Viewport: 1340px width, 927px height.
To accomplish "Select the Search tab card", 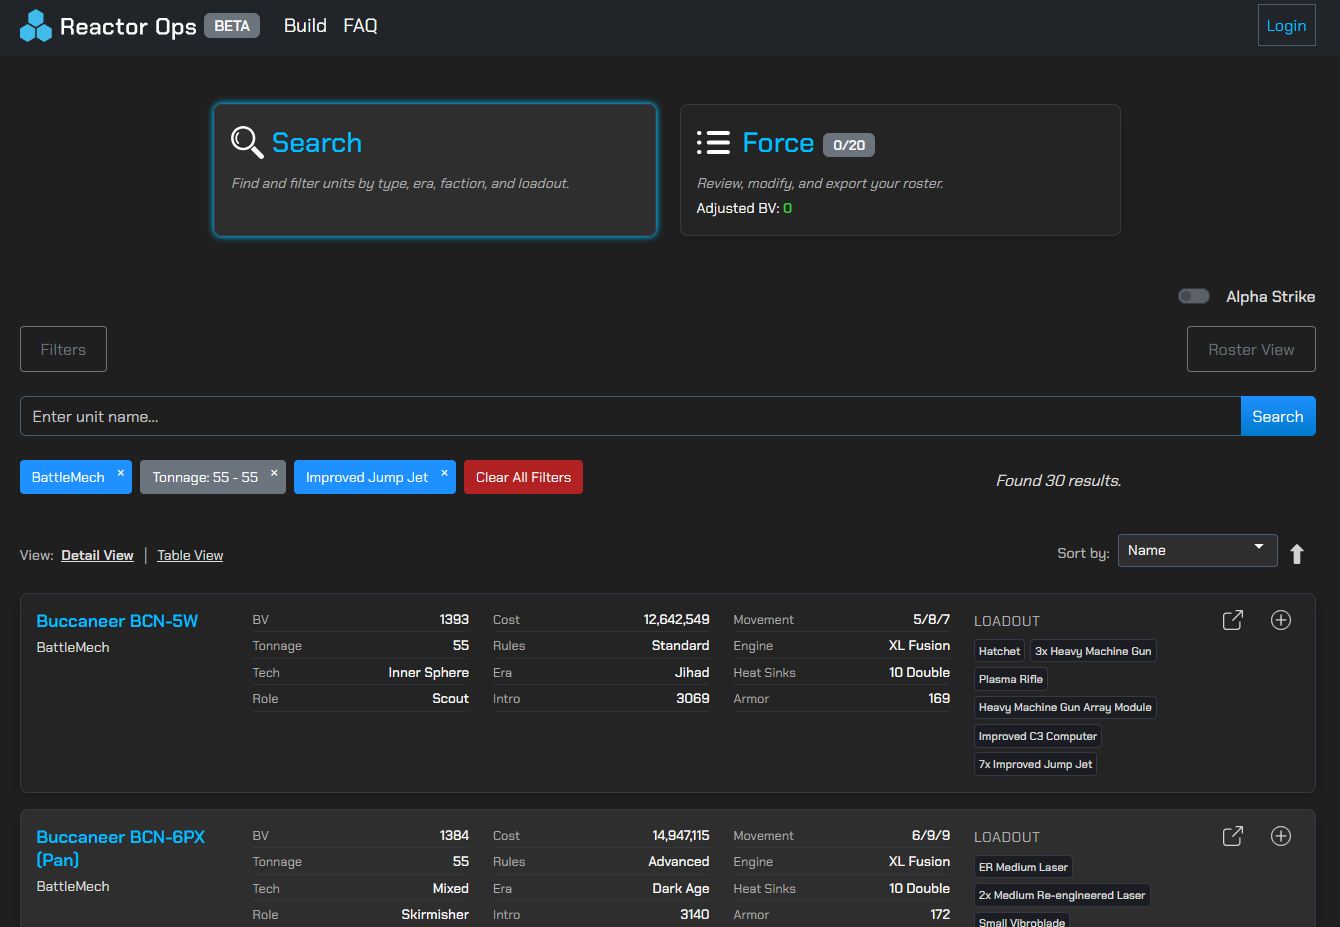I will pyautogui.click(x=435, y=170).
